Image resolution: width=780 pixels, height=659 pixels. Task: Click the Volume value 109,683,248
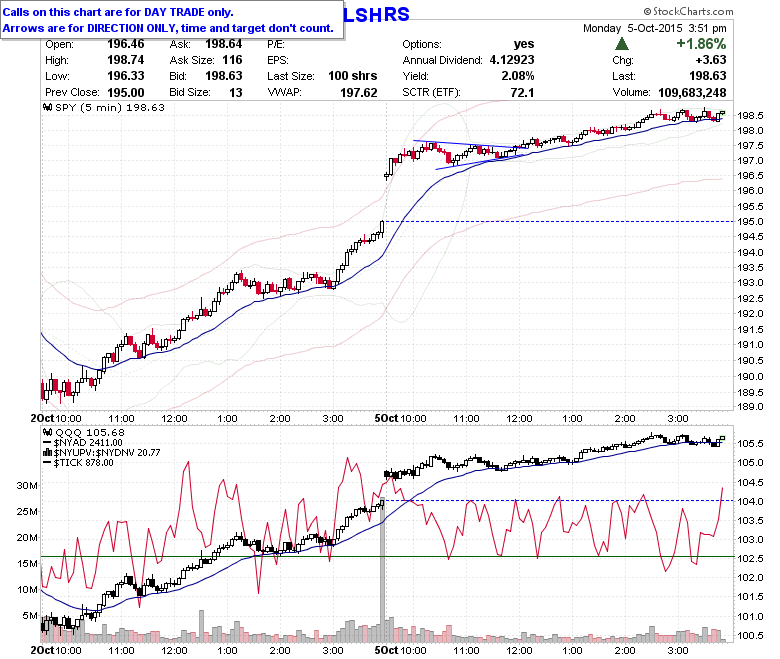[x=692, y=93]
